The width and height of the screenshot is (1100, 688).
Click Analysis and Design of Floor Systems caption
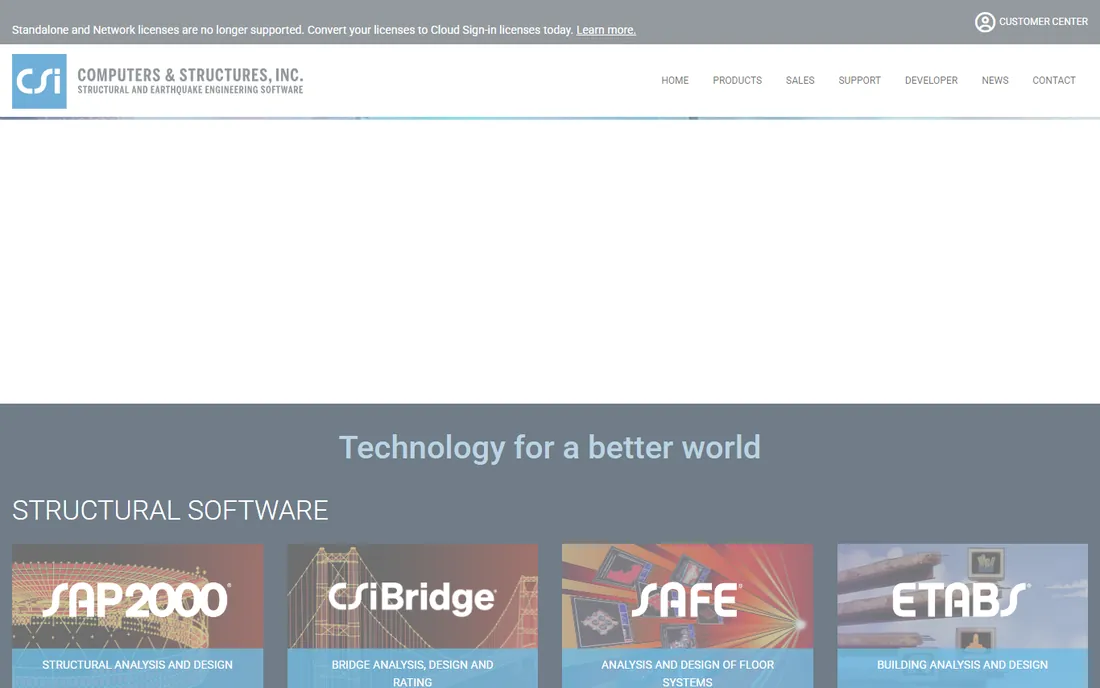(688, 673)
